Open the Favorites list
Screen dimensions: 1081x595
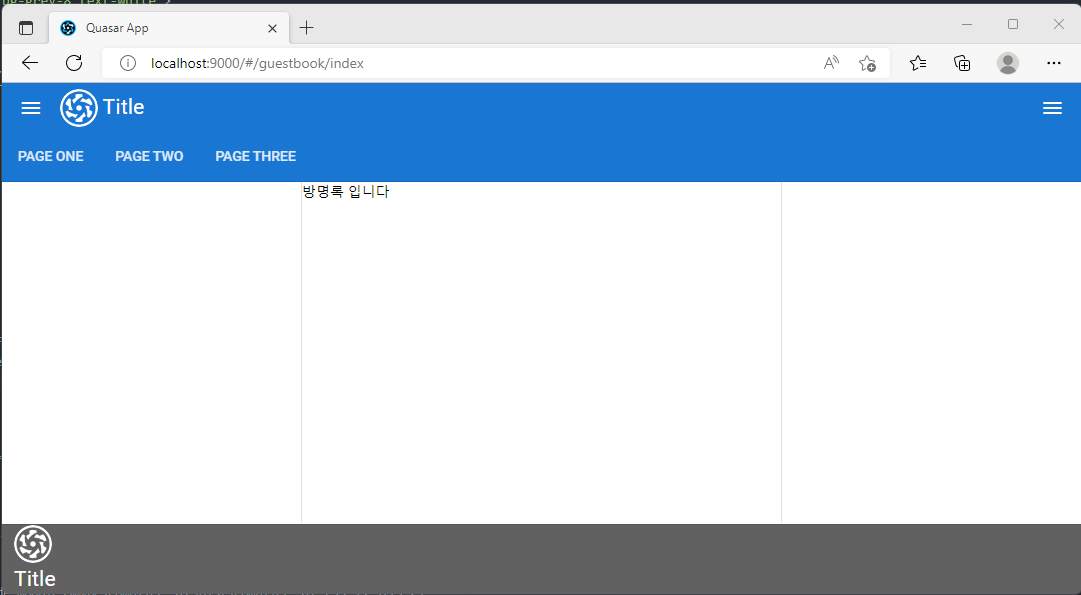point(918,63)
